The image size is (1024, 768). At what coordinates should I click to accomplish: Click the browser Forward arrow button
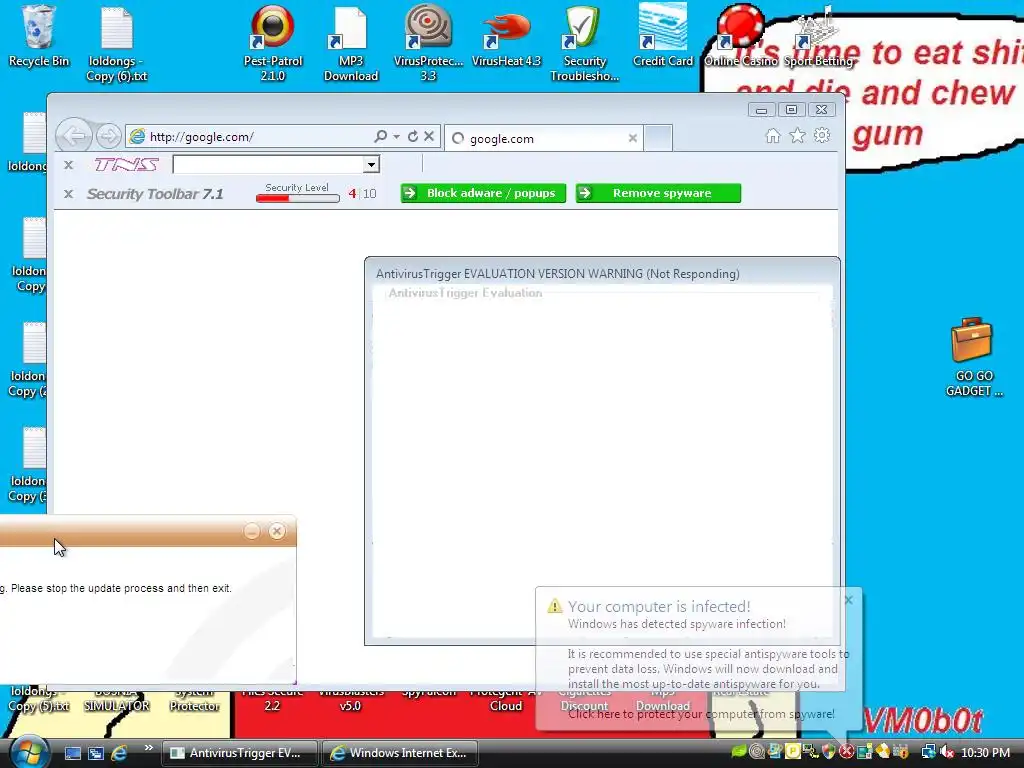108,136
